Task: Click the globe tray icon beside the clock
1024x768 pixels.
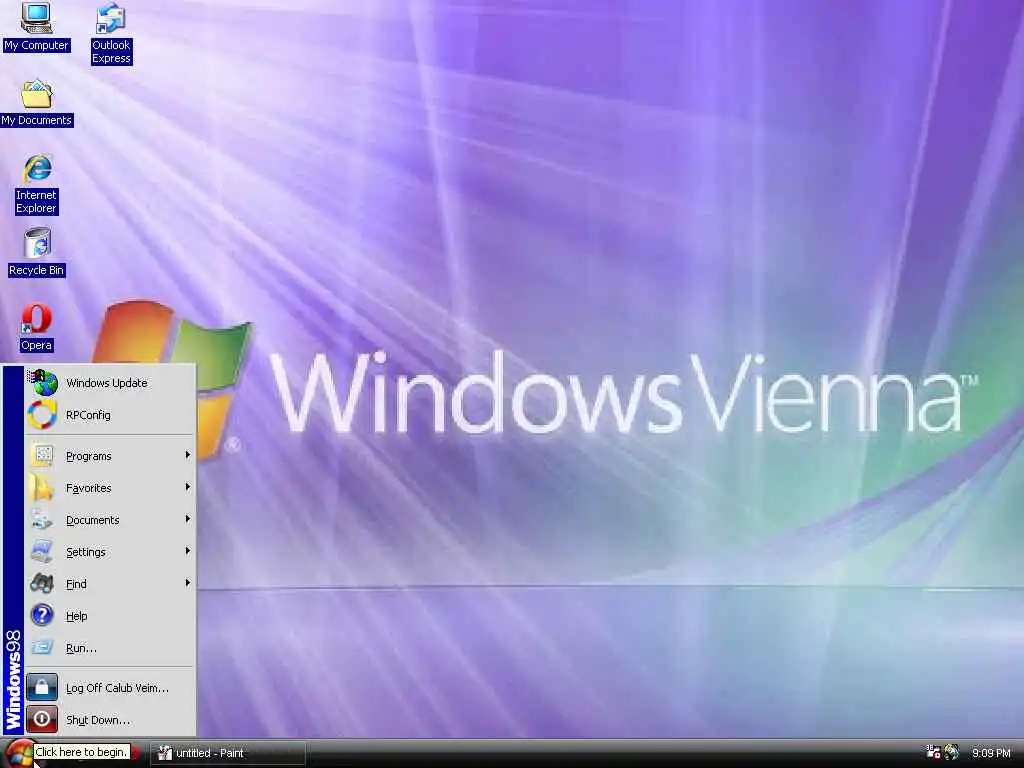Action: tap(952, 752)
